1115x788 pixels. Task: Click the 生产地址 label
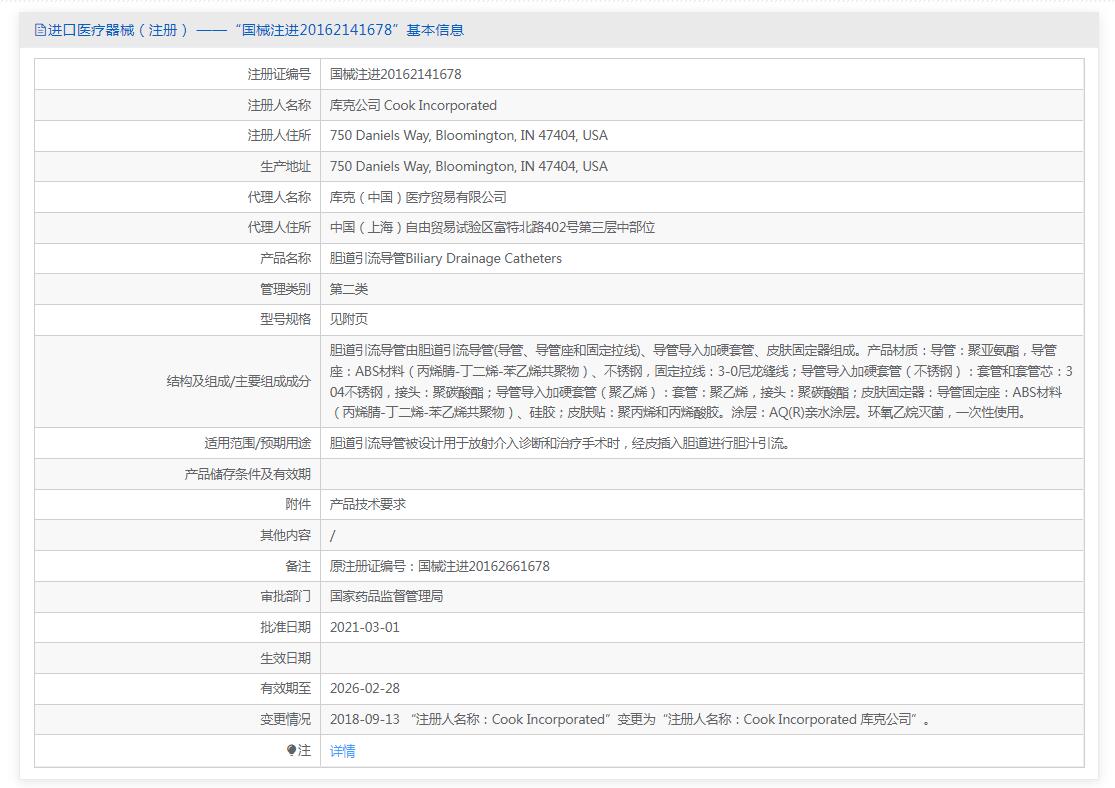point(285,166)
